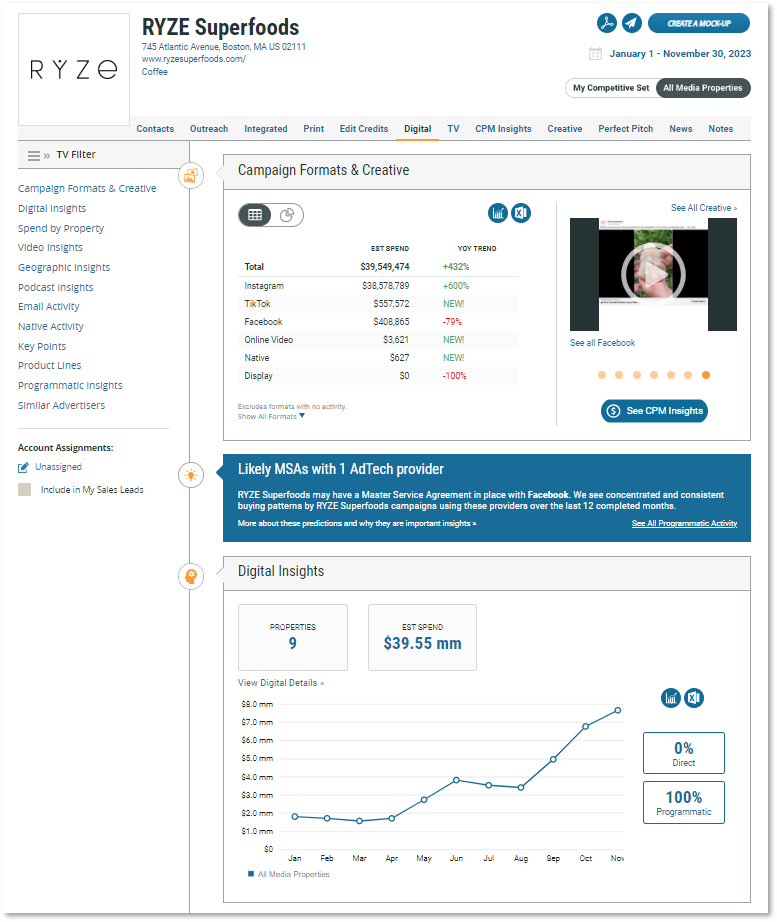
Task: Select the last orange carousel dot
Action: coord(706,375)
